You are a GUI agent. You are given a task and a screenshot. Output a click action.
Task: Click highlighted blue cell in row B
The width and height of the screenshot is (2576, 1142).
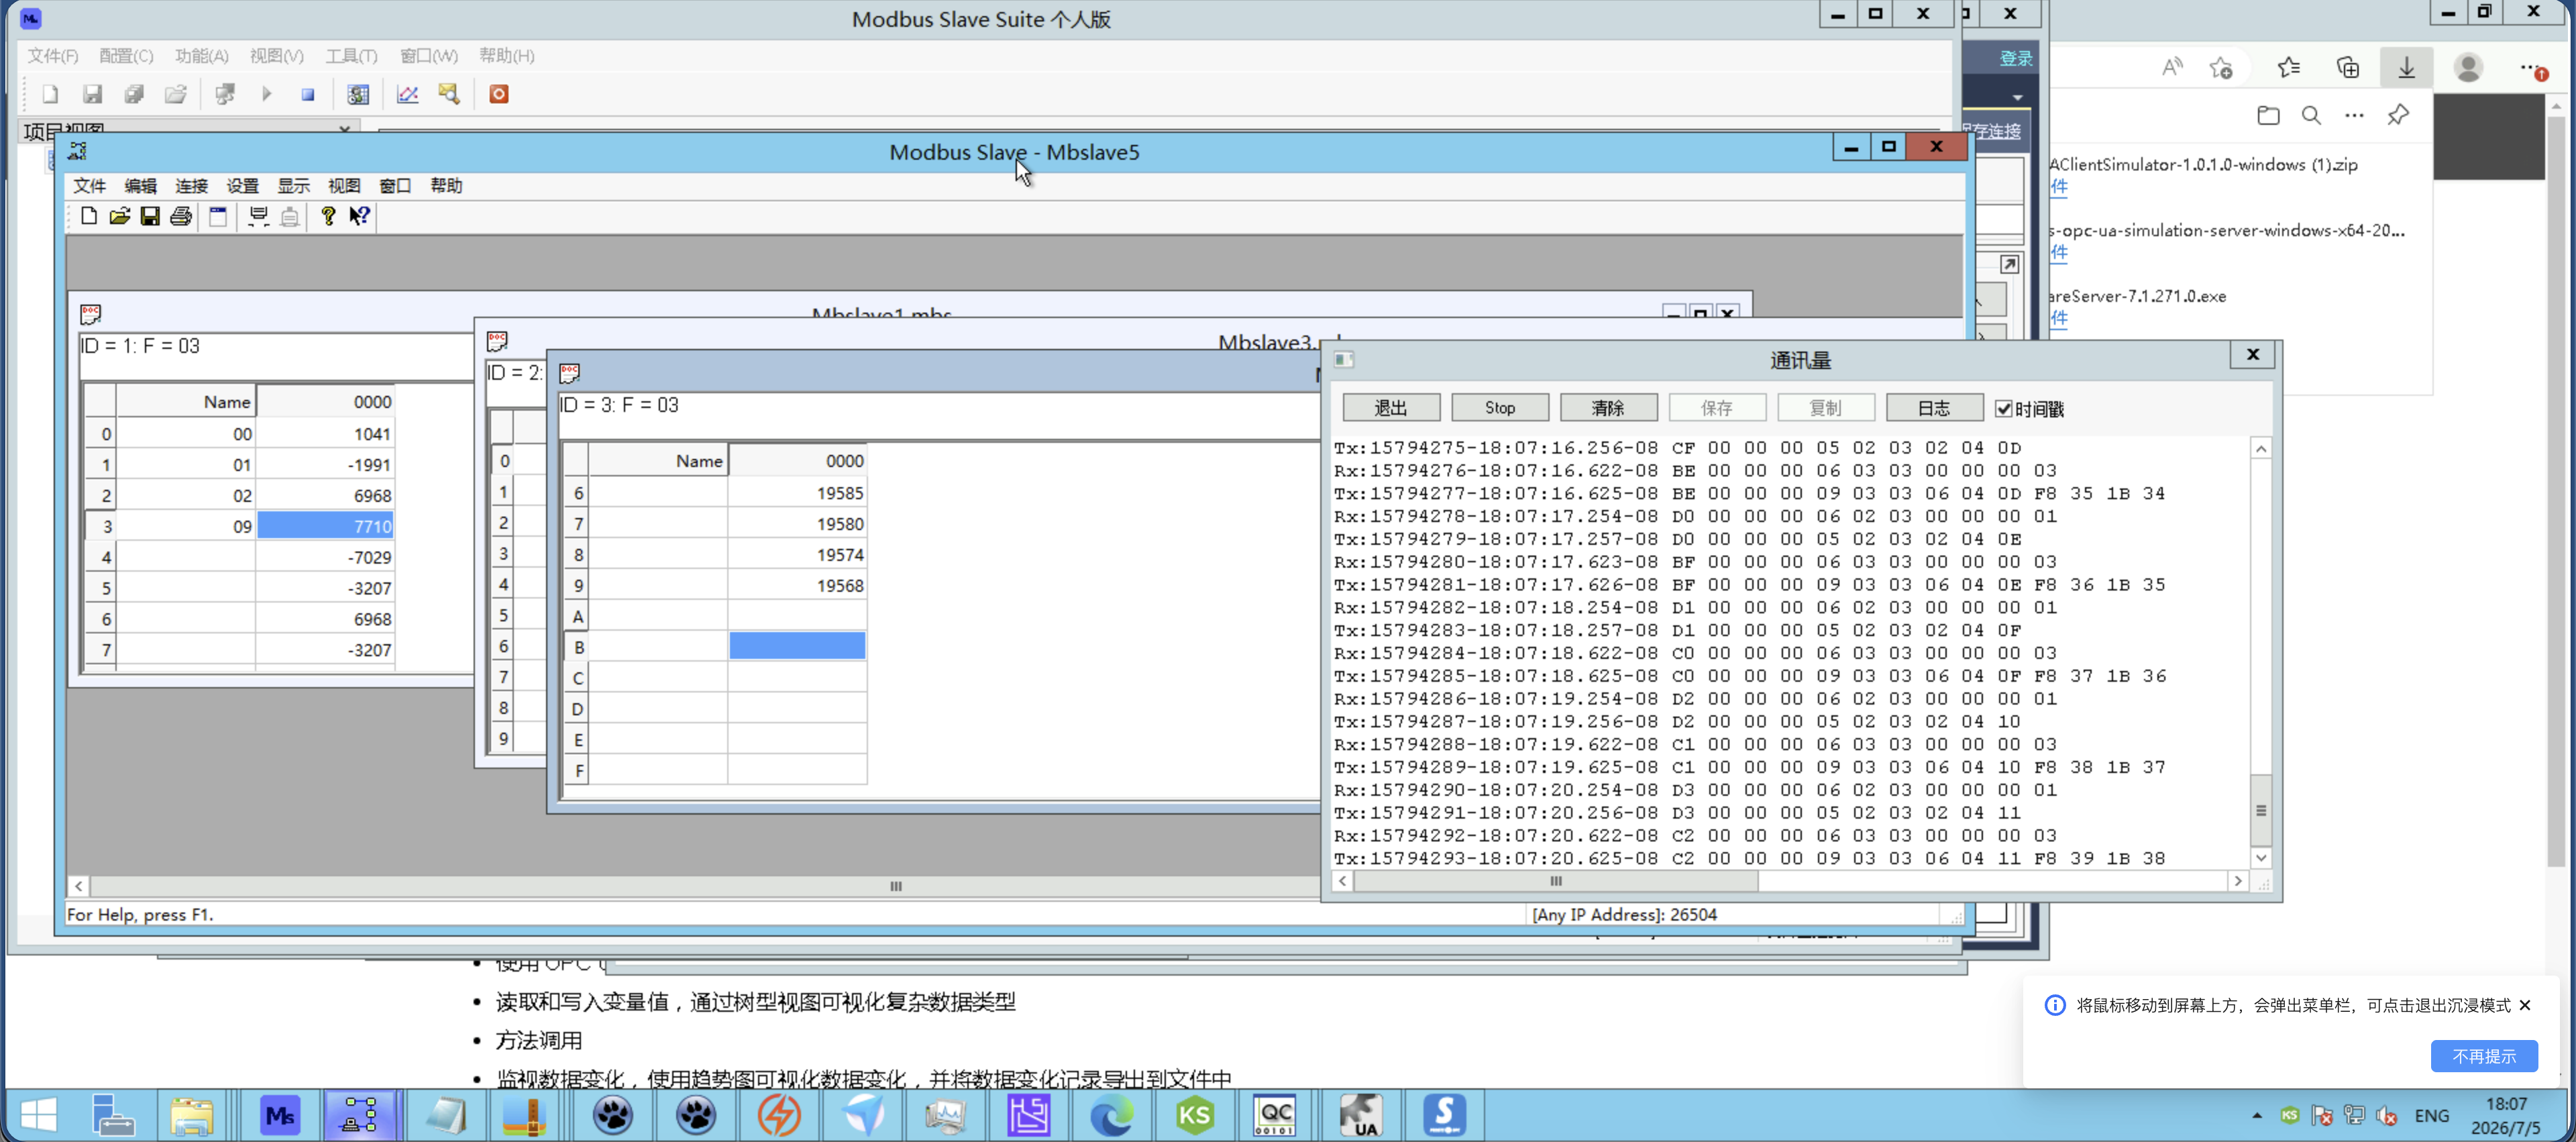tap(797, 646)
